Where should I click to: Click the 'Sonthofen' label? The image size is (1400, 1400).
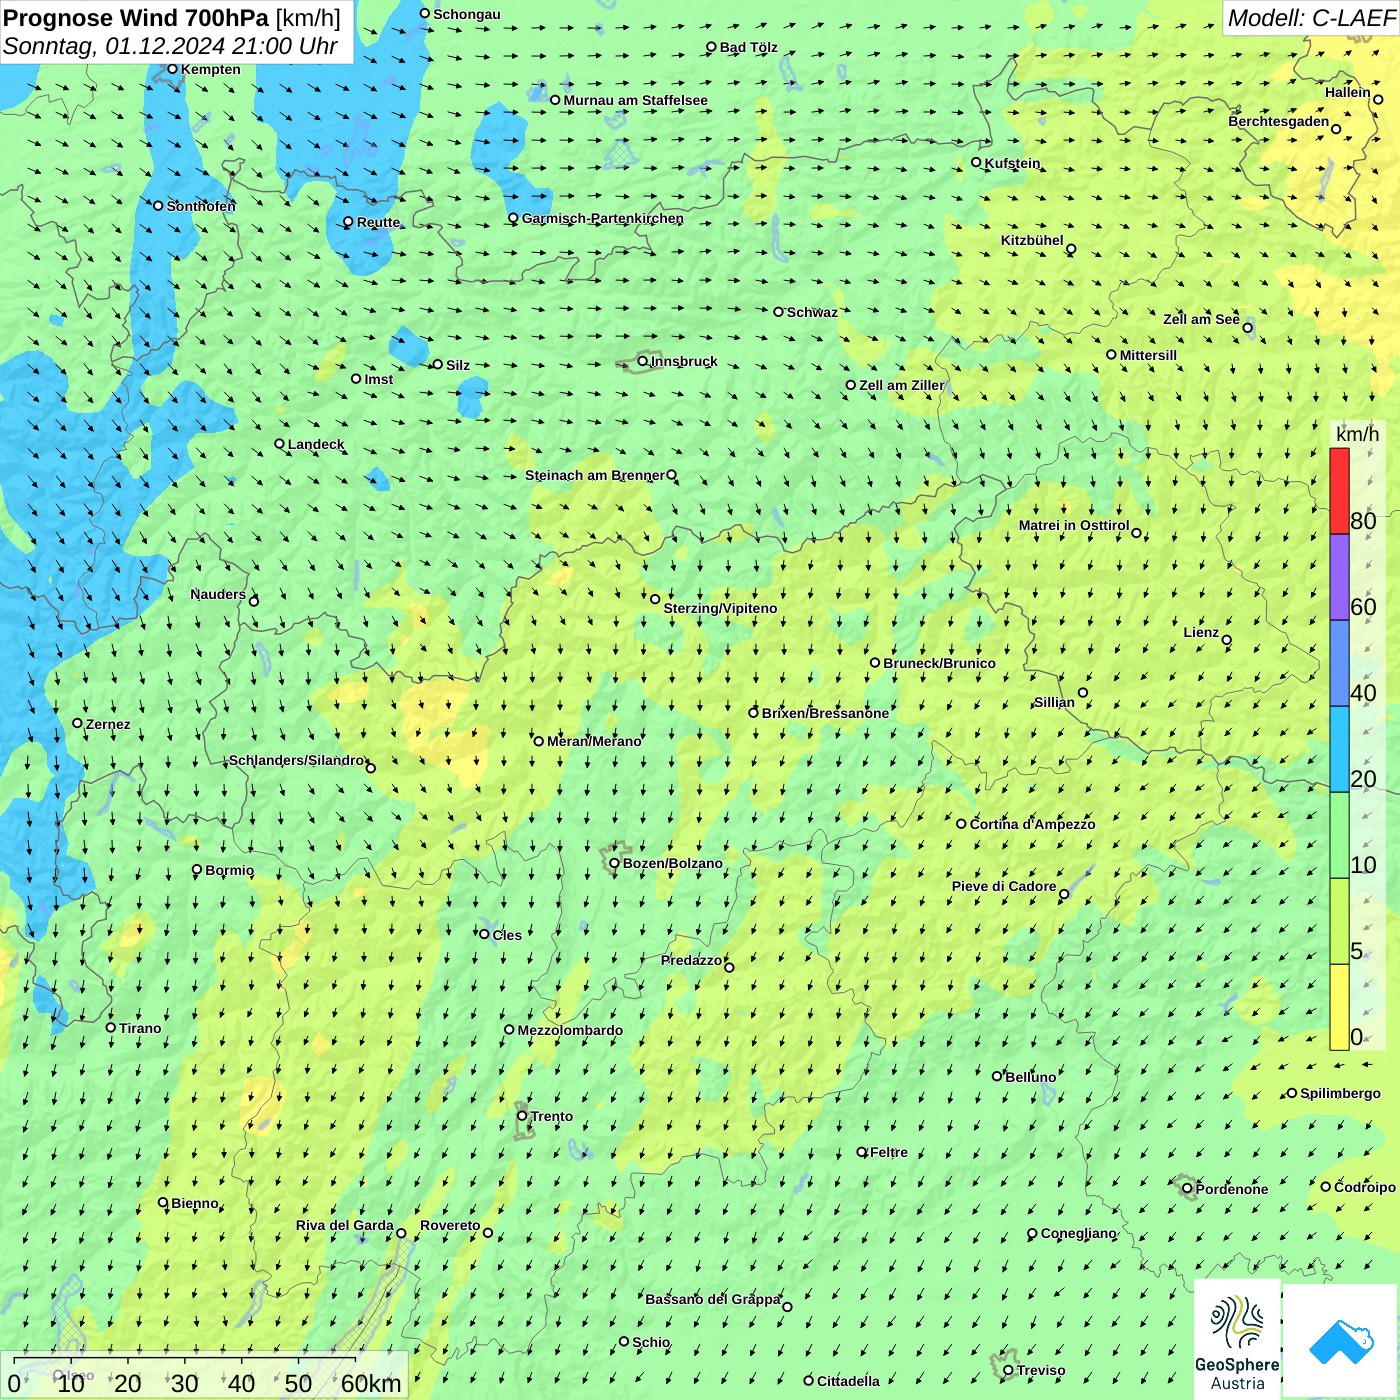point(201,206)
